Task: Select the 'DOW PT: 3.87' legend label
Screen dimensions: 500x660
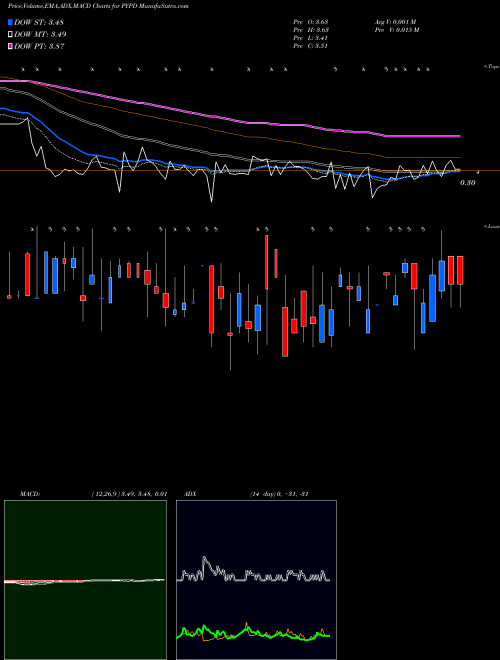Action: [x=39, y=46]
